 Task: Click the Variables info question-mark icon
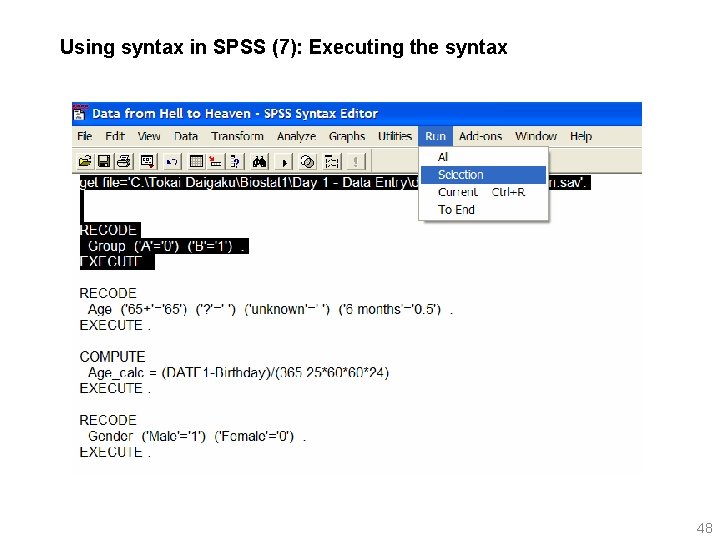pos(235,161)
